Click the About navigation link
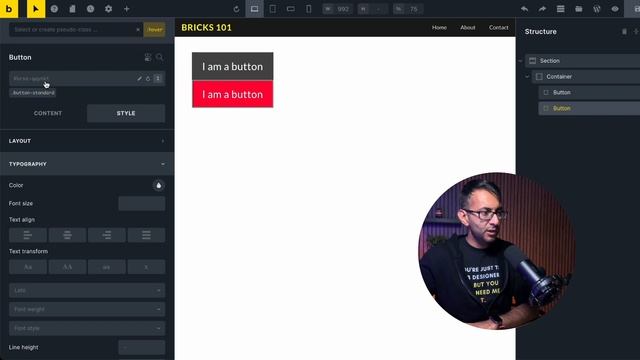The image size is (640, 360). tap(468, 28)
